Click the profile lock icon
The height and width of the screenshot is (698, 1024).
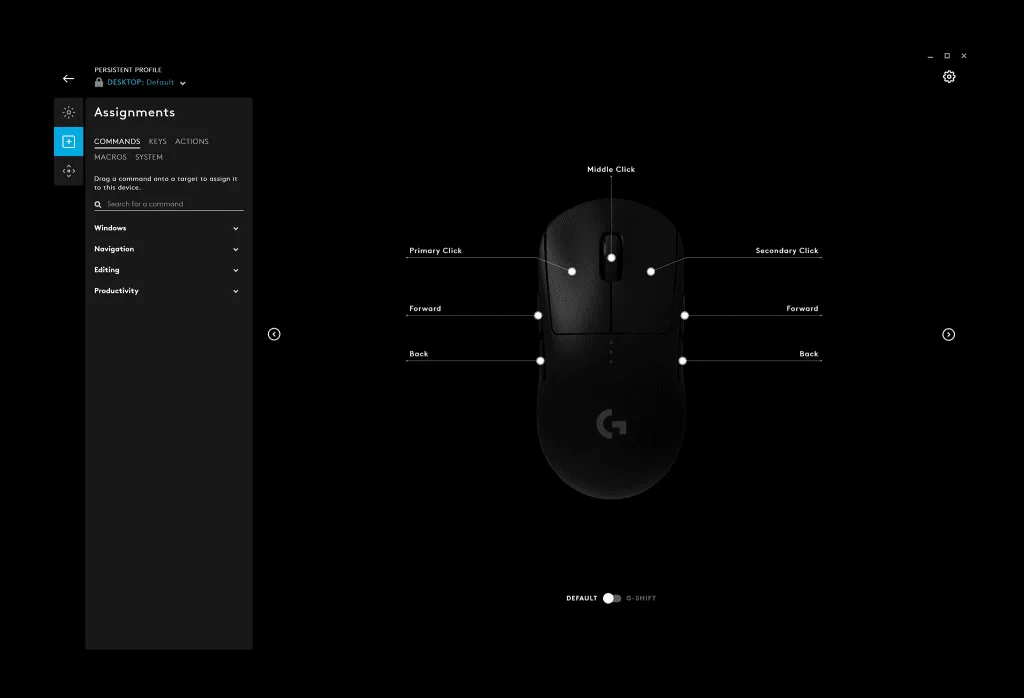pyautogui.click(x=99, y=83)
